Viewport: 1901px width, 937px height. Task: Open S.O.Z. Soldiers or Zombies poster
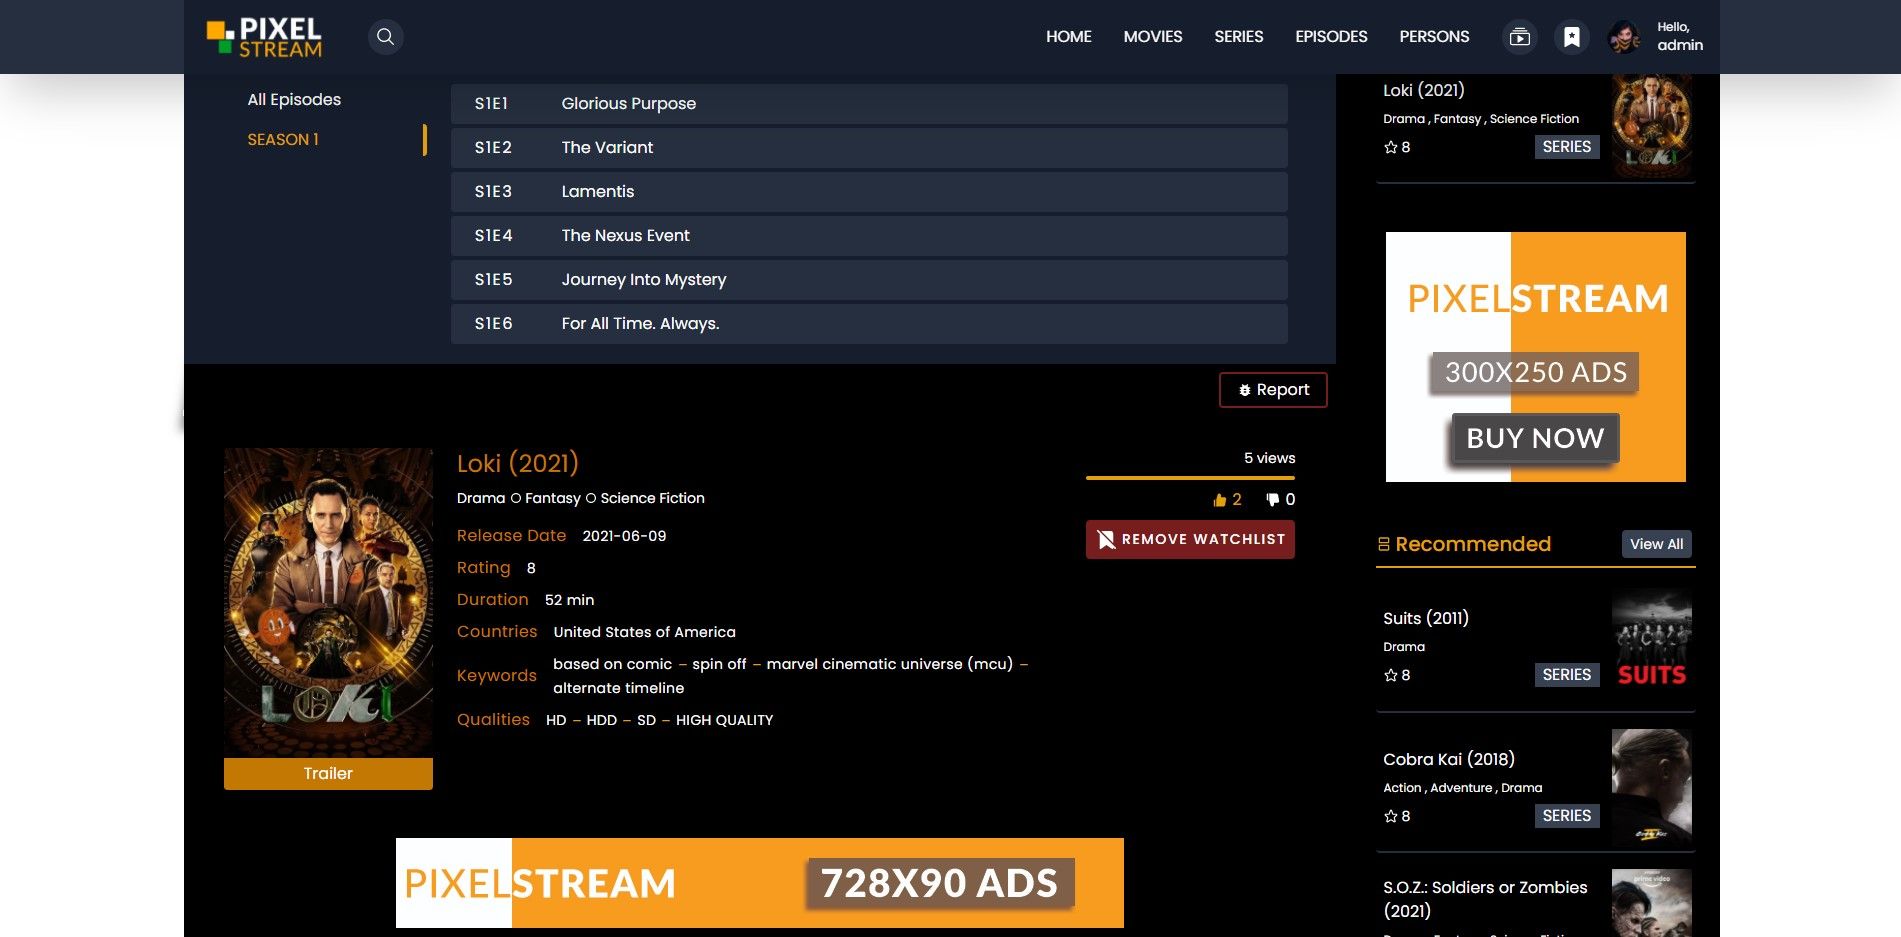[x=1652, y=903]
